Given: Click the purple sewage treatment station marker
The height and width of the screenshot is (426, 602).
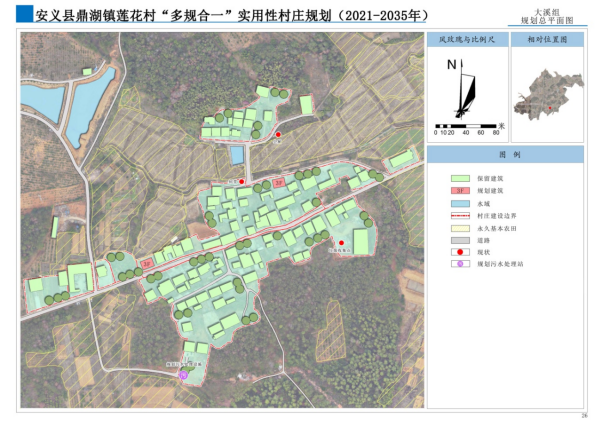Looking at the screenshot, I should [x=183, y=373].
